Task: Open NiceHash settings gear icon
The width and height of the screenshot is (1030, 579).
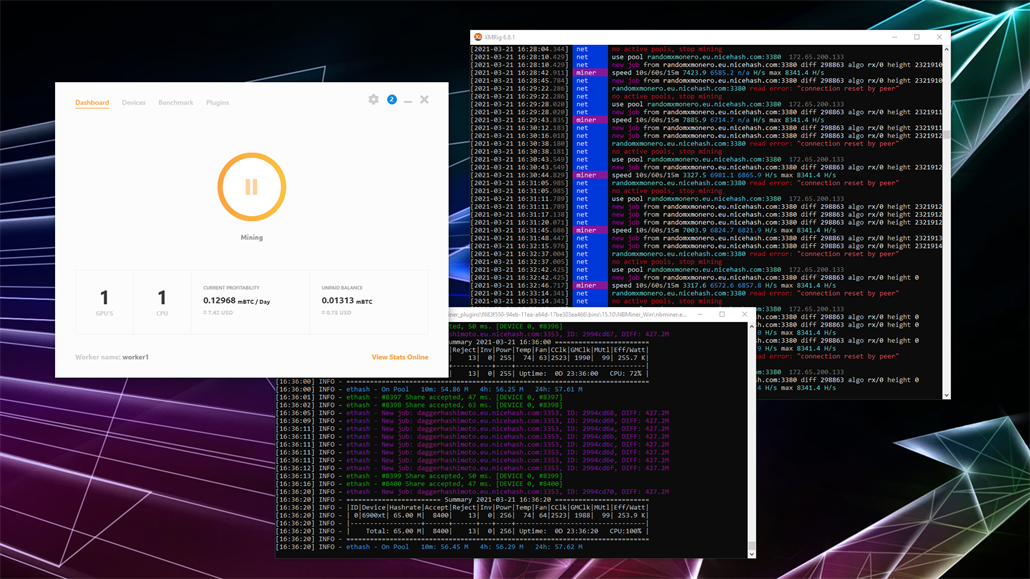Action: (373, 99)
